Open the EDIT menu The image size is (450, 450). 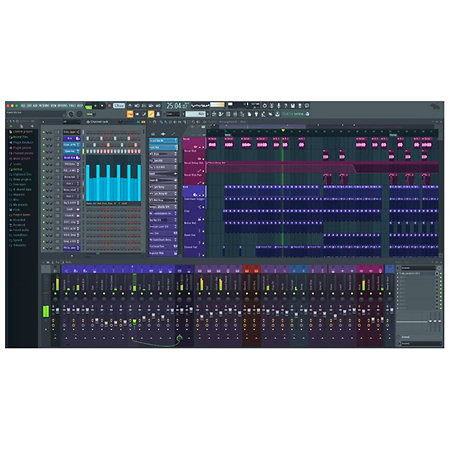pos(29,106)
